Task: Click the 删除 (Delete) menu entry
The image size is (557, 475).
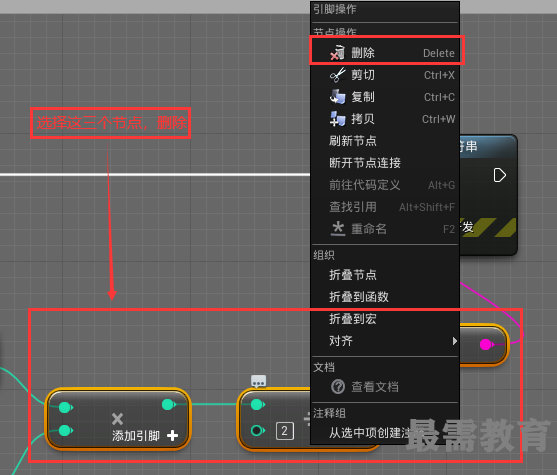Action: click(385, 53)
